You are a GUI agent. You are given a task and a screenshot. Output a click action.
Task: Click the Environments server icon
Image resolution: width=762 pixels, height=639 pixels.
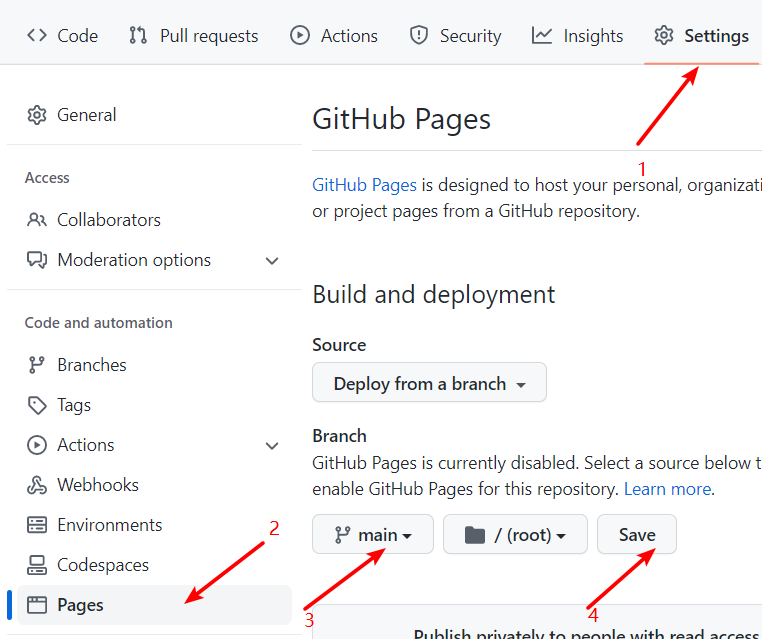click(37, 525)
